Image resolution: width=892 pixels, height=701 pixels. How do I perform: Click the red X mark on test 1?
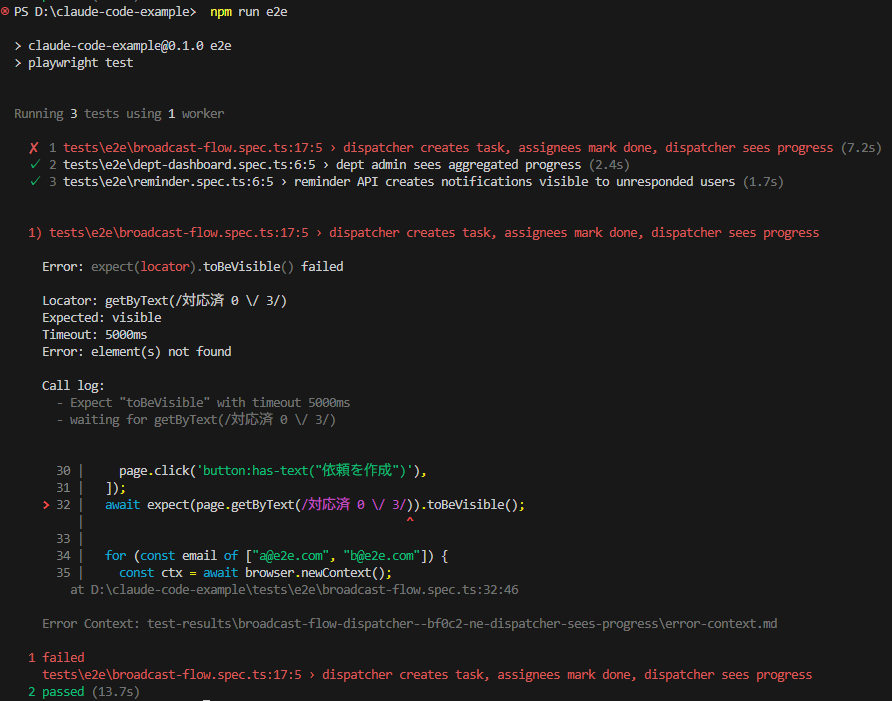pos(34,148)
